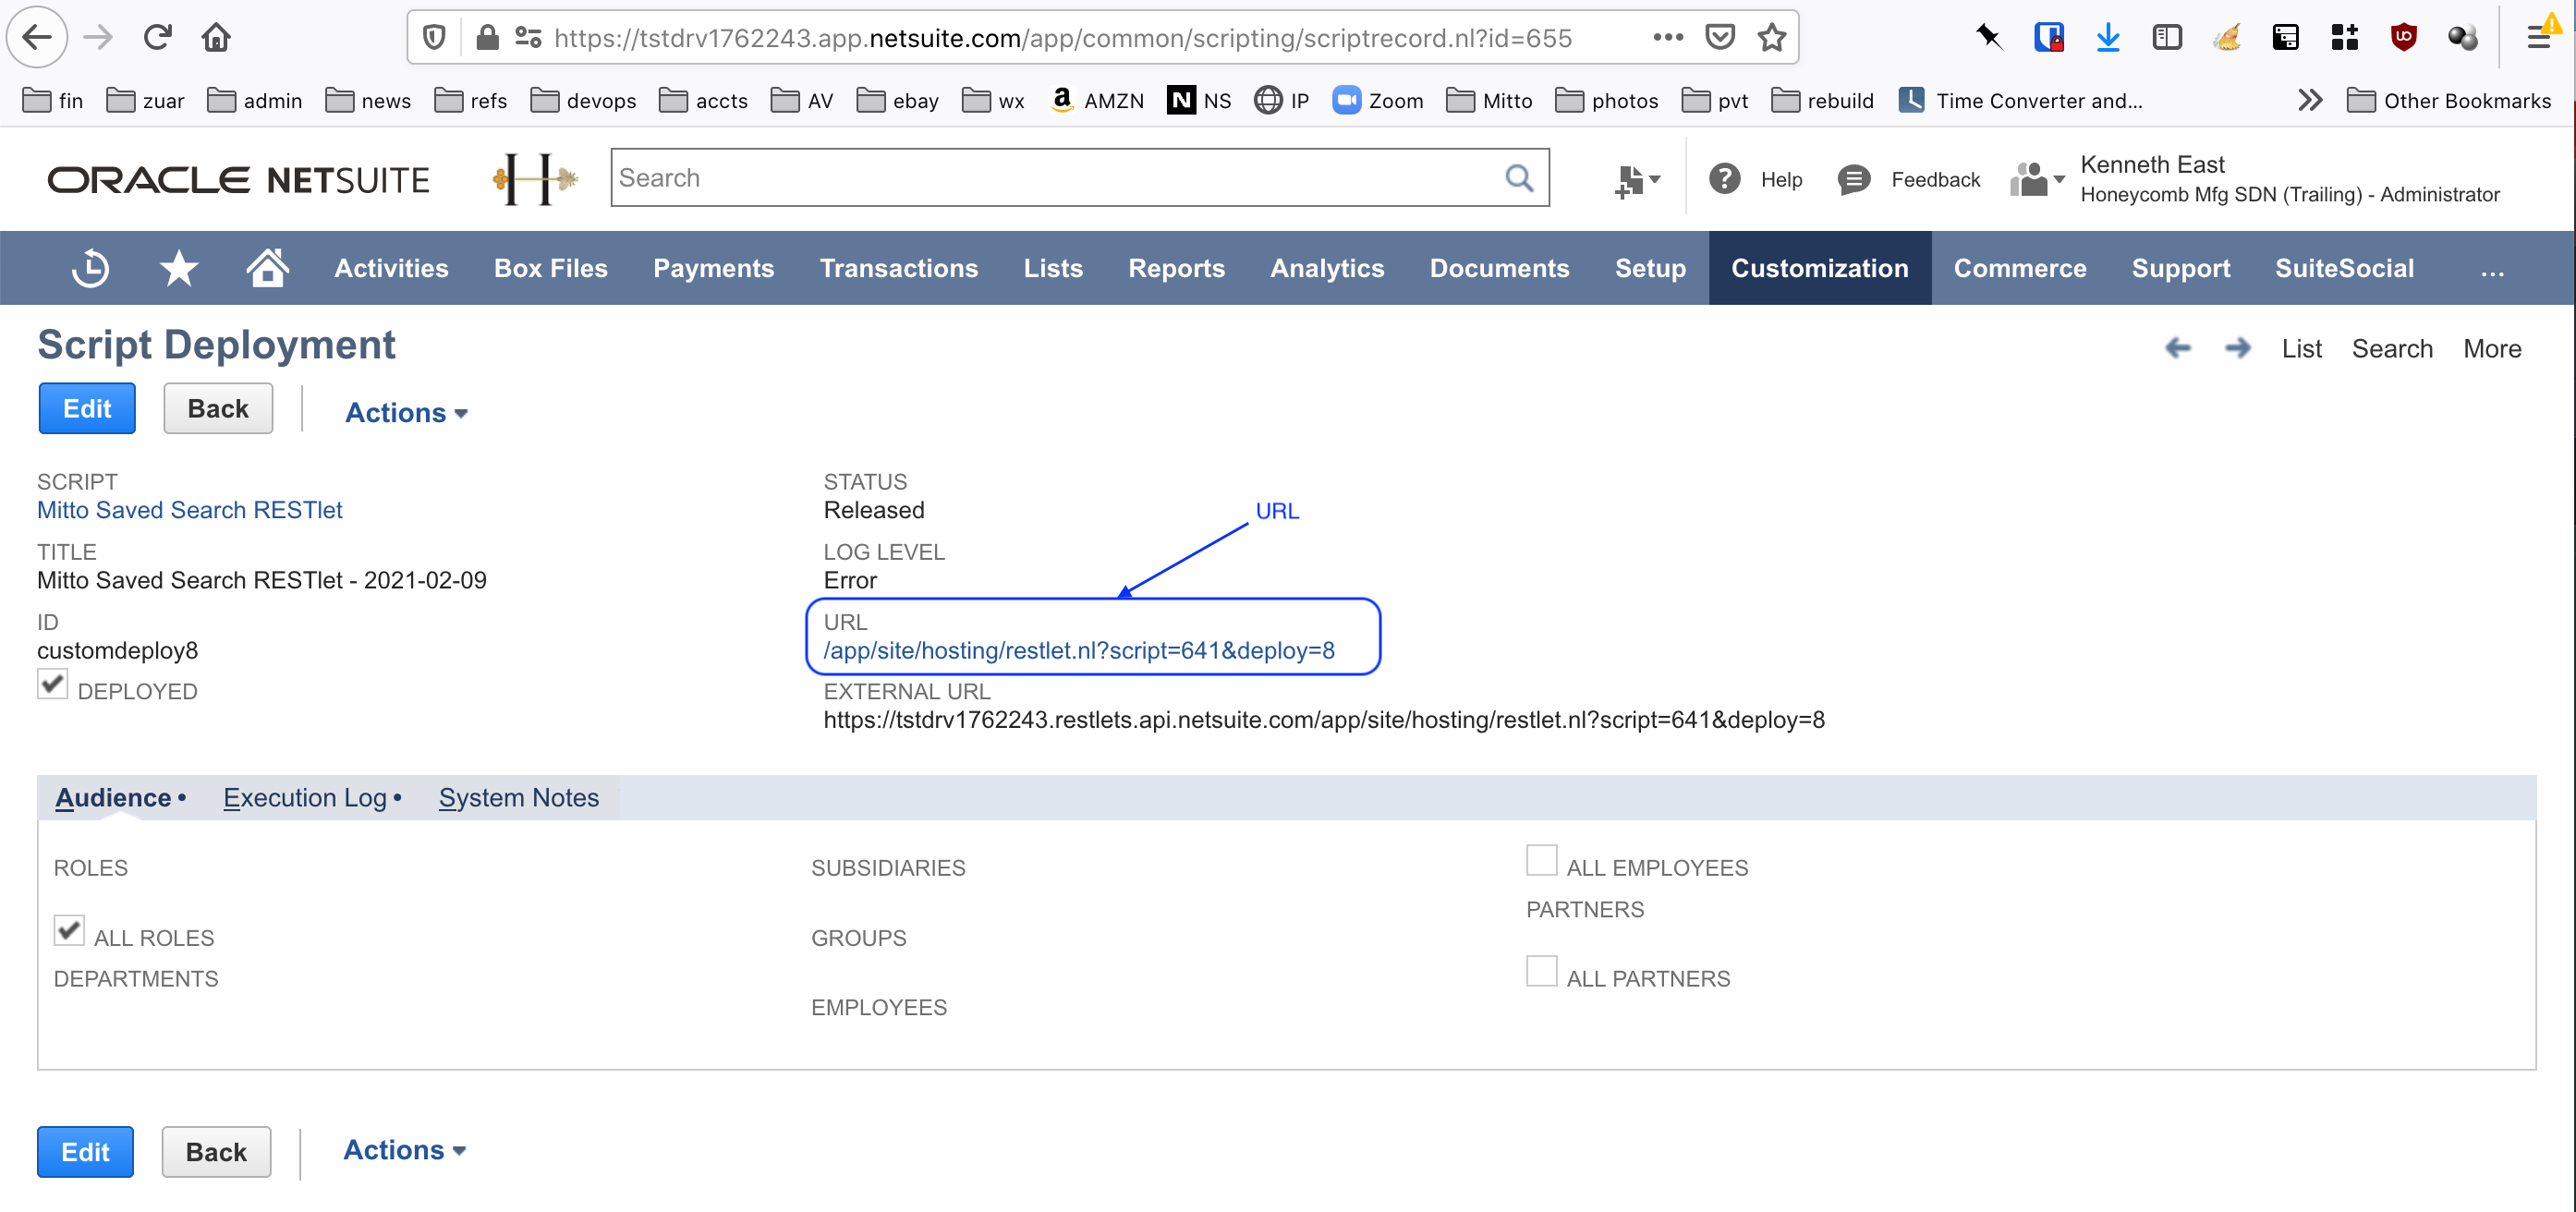The height and width of the screenshot is (1212, 2576).
Task: Open the browser home page icon
Action: pos(216,38)
